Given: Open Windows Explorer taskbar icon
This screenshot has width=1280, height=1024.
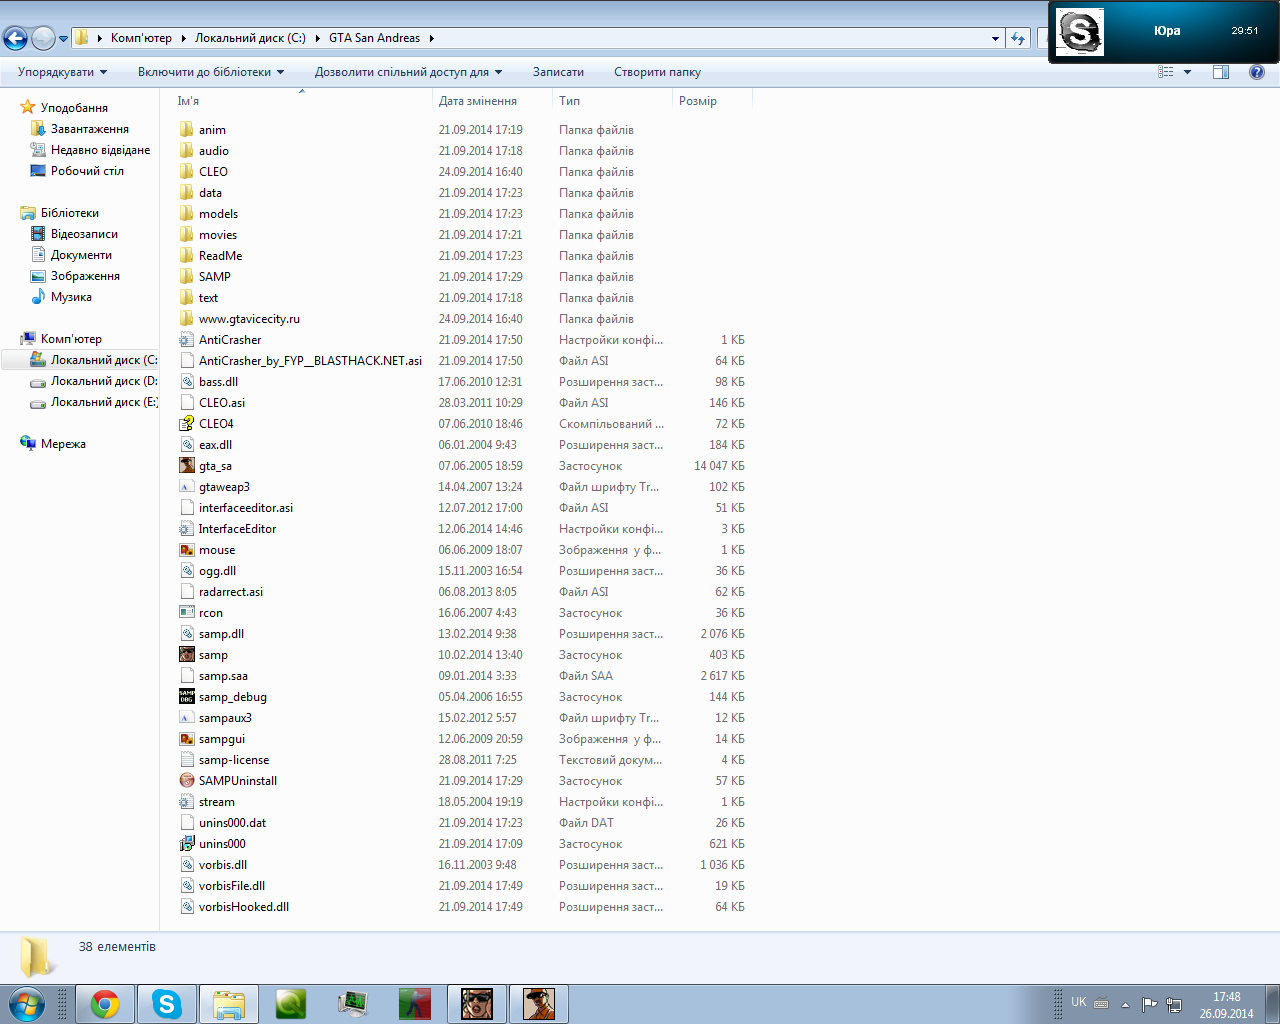Looking at the screenshot, I should (229, 1004).
